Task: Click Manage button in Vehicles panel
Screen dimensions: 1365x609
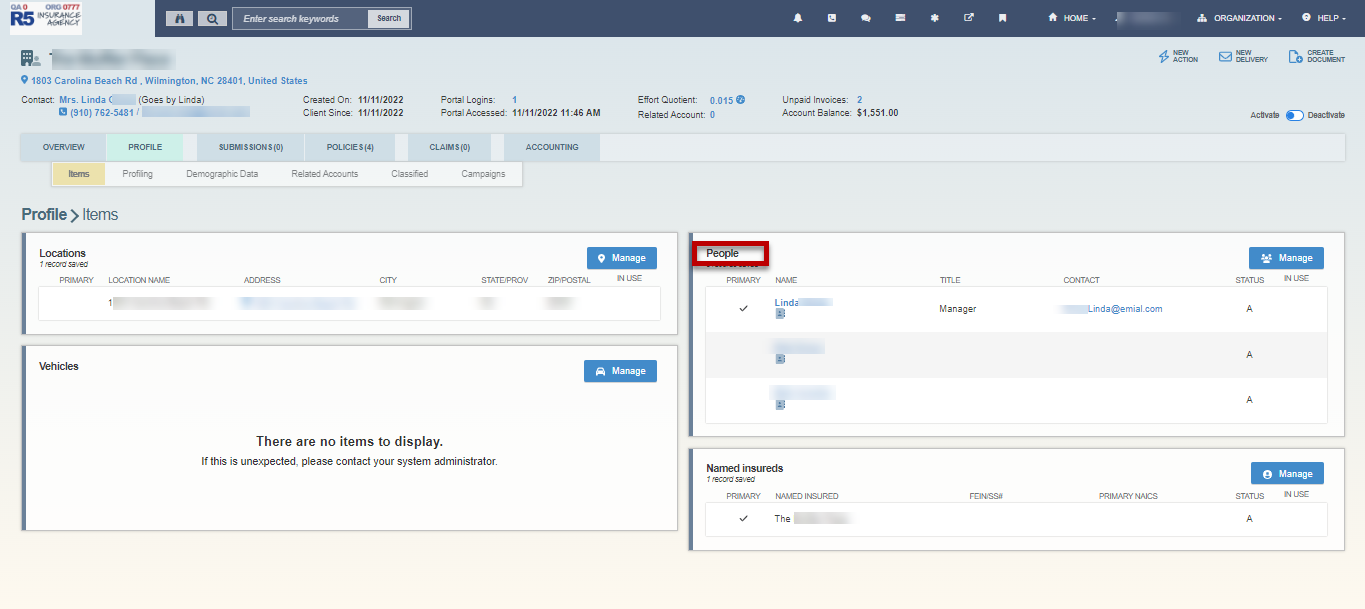Action: (x=620, y=371)
